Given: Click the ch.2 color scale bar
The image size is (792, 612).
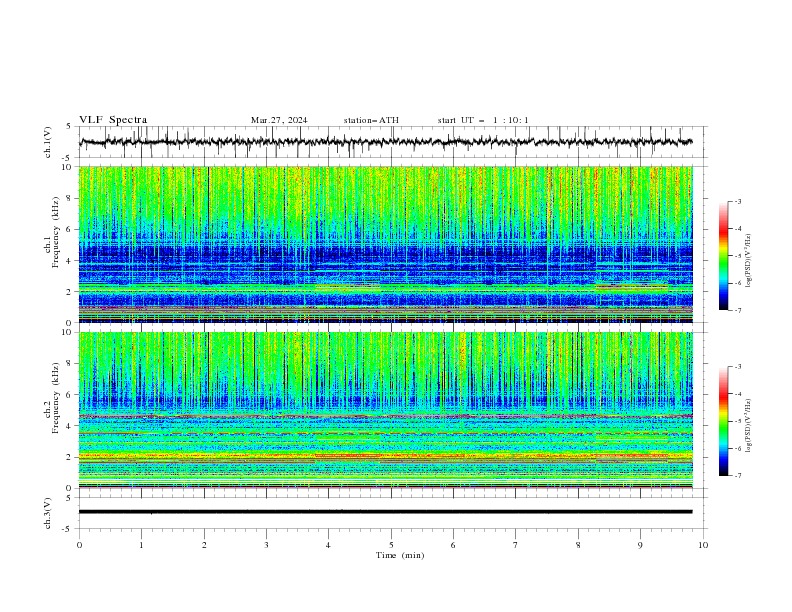Looking at the screenshot, I should 723,421.
